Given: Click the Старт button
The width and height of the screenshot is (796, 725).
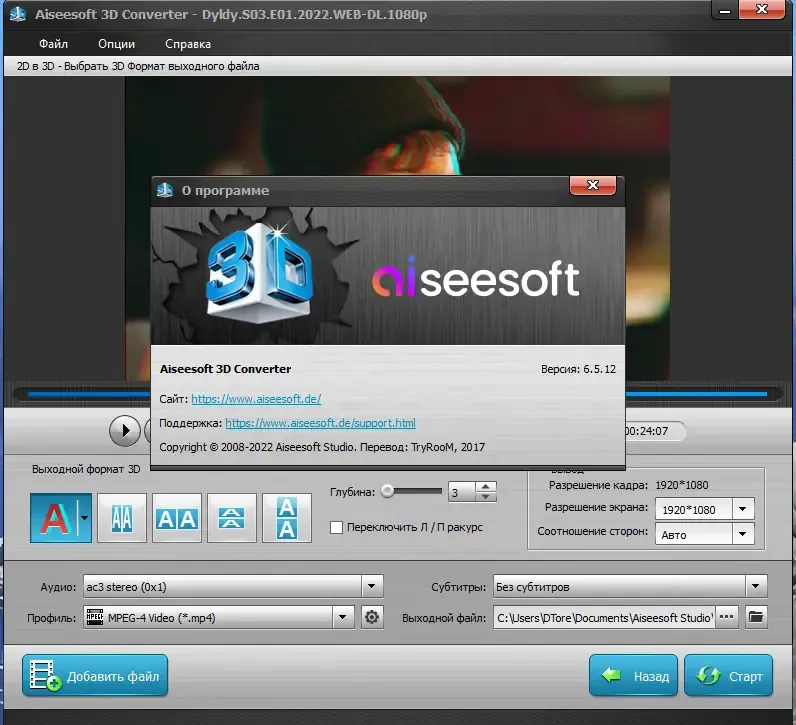Looking at the screenshot, I should coord(728,675).
